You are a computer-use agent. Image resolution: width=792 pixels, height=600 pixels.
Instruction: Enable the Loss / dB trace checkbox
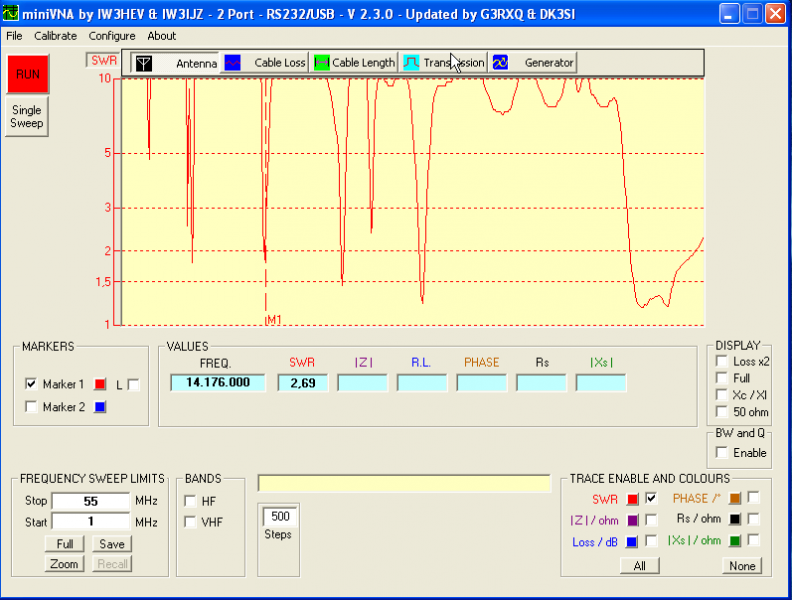tap(652, 541)
